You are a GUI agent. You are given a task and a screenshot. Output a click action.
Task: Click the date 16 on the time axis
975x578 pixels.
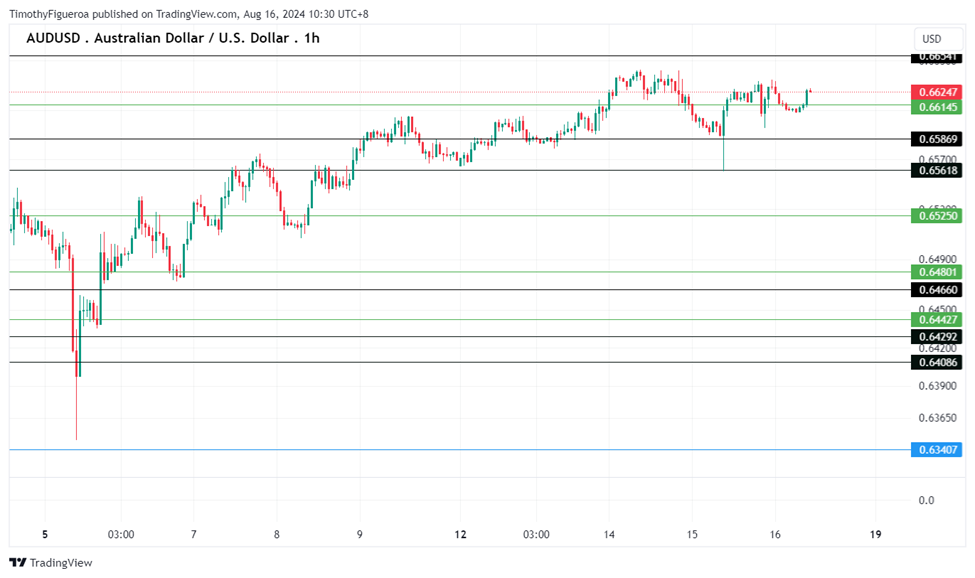[x=775, y=535]
